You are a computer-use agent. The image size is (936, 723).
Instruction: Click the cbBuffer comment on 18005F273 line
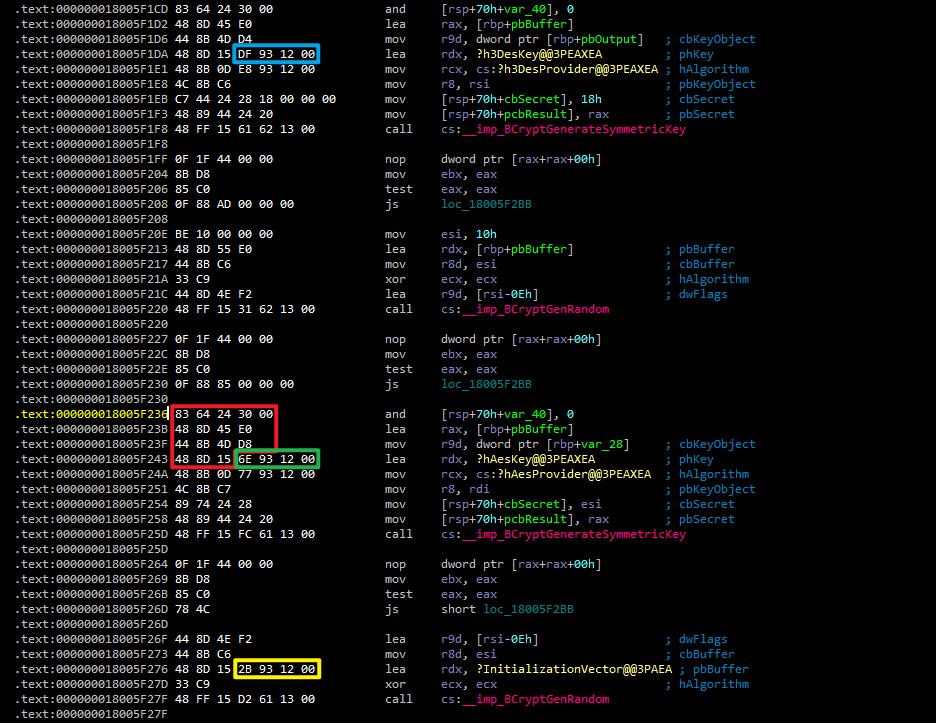707,654
